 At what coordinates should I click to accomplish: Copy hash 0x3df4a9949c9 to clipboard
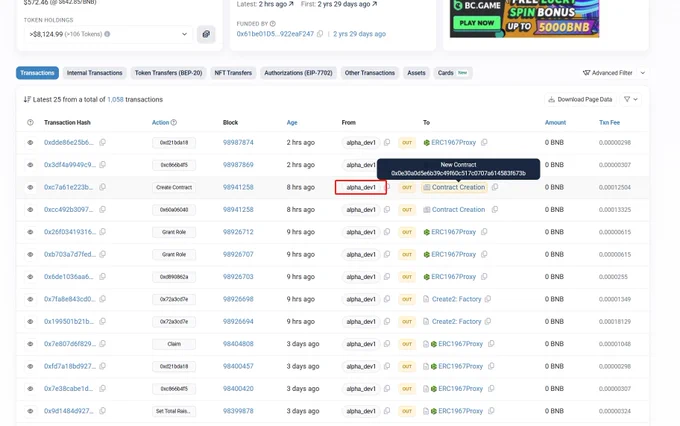102,164
